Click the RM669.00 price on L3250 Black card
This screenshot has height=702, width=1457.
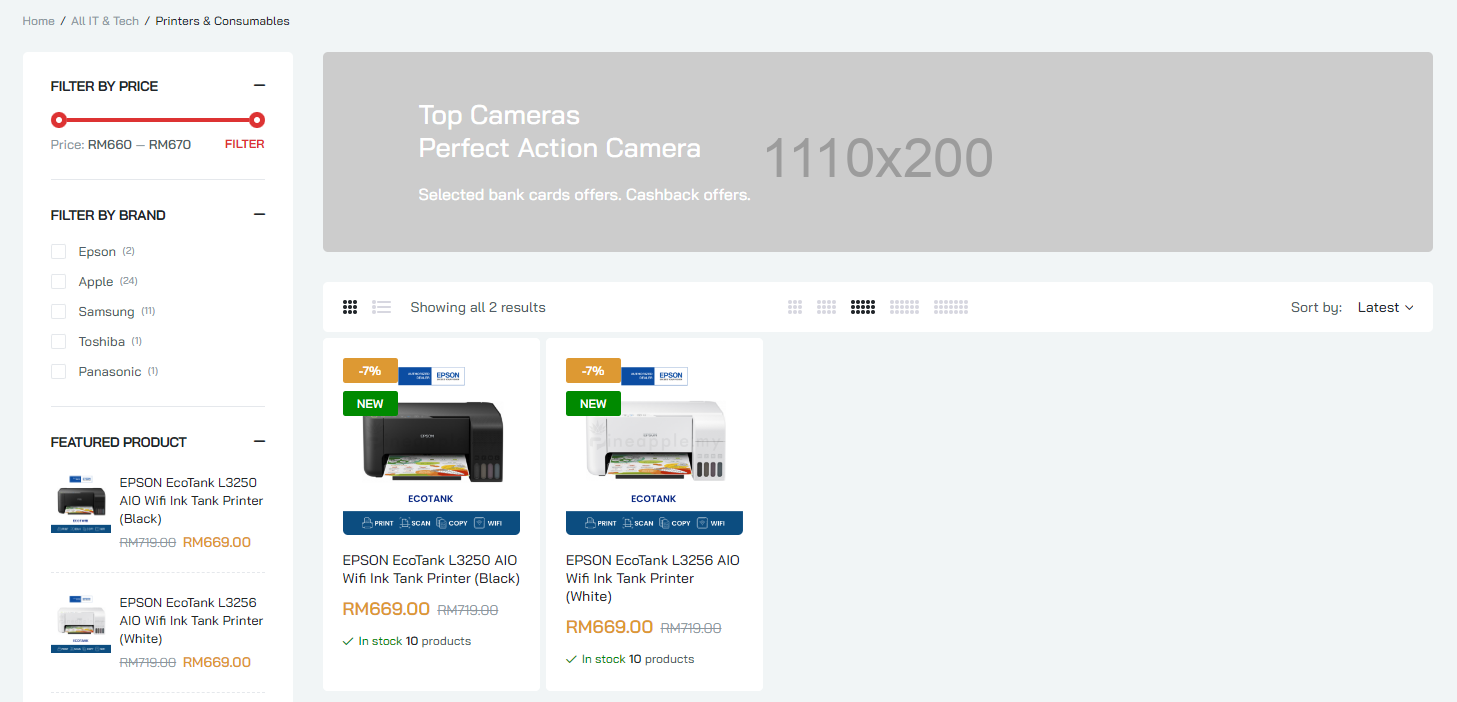(386, 609)
